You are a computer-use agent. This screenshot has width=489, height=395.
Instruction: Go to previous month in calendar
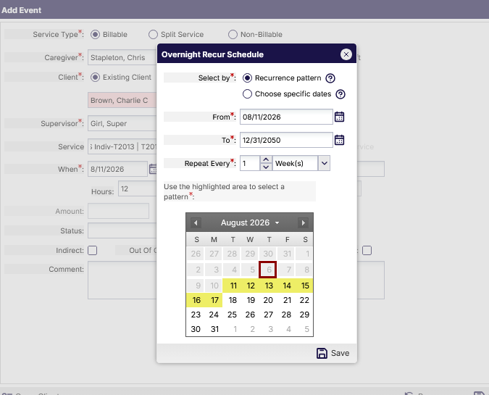(196, 223)
